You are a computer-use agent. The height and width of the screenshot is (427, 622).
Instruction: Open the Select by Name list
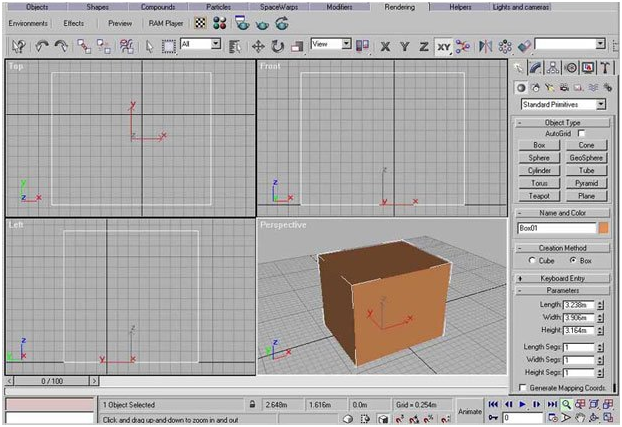234,46
